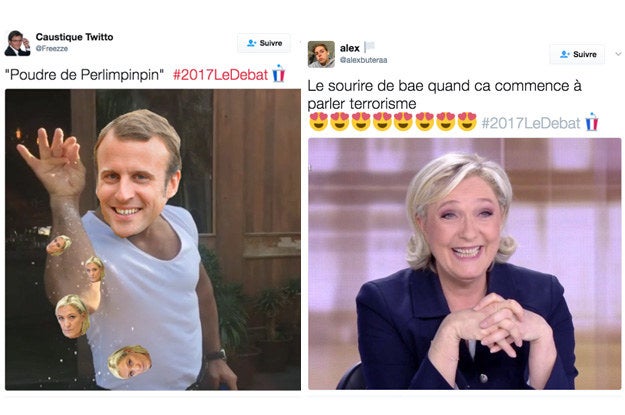The image size is (625, 415).
Task: Click the last heart-eyes emoji before the hashtag
Action: click(467, 122)
